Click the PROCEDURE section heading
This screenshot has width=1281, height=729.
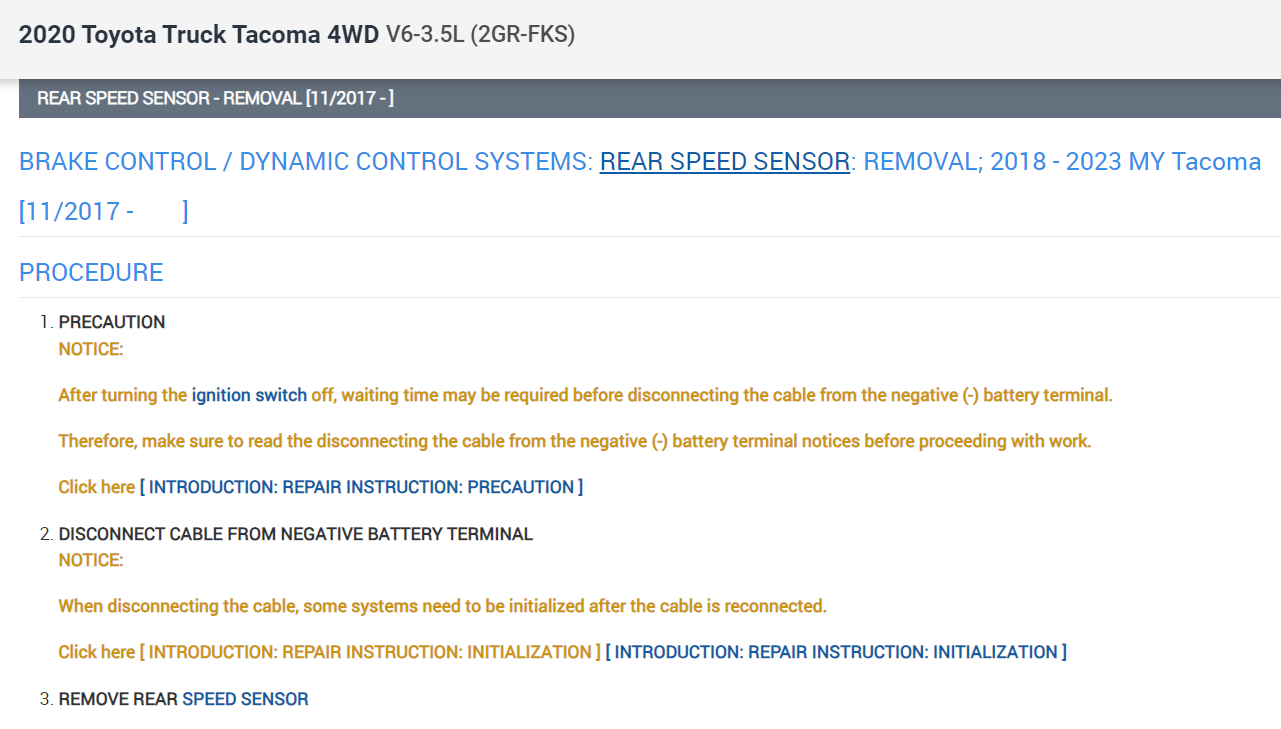coord(91,272)
